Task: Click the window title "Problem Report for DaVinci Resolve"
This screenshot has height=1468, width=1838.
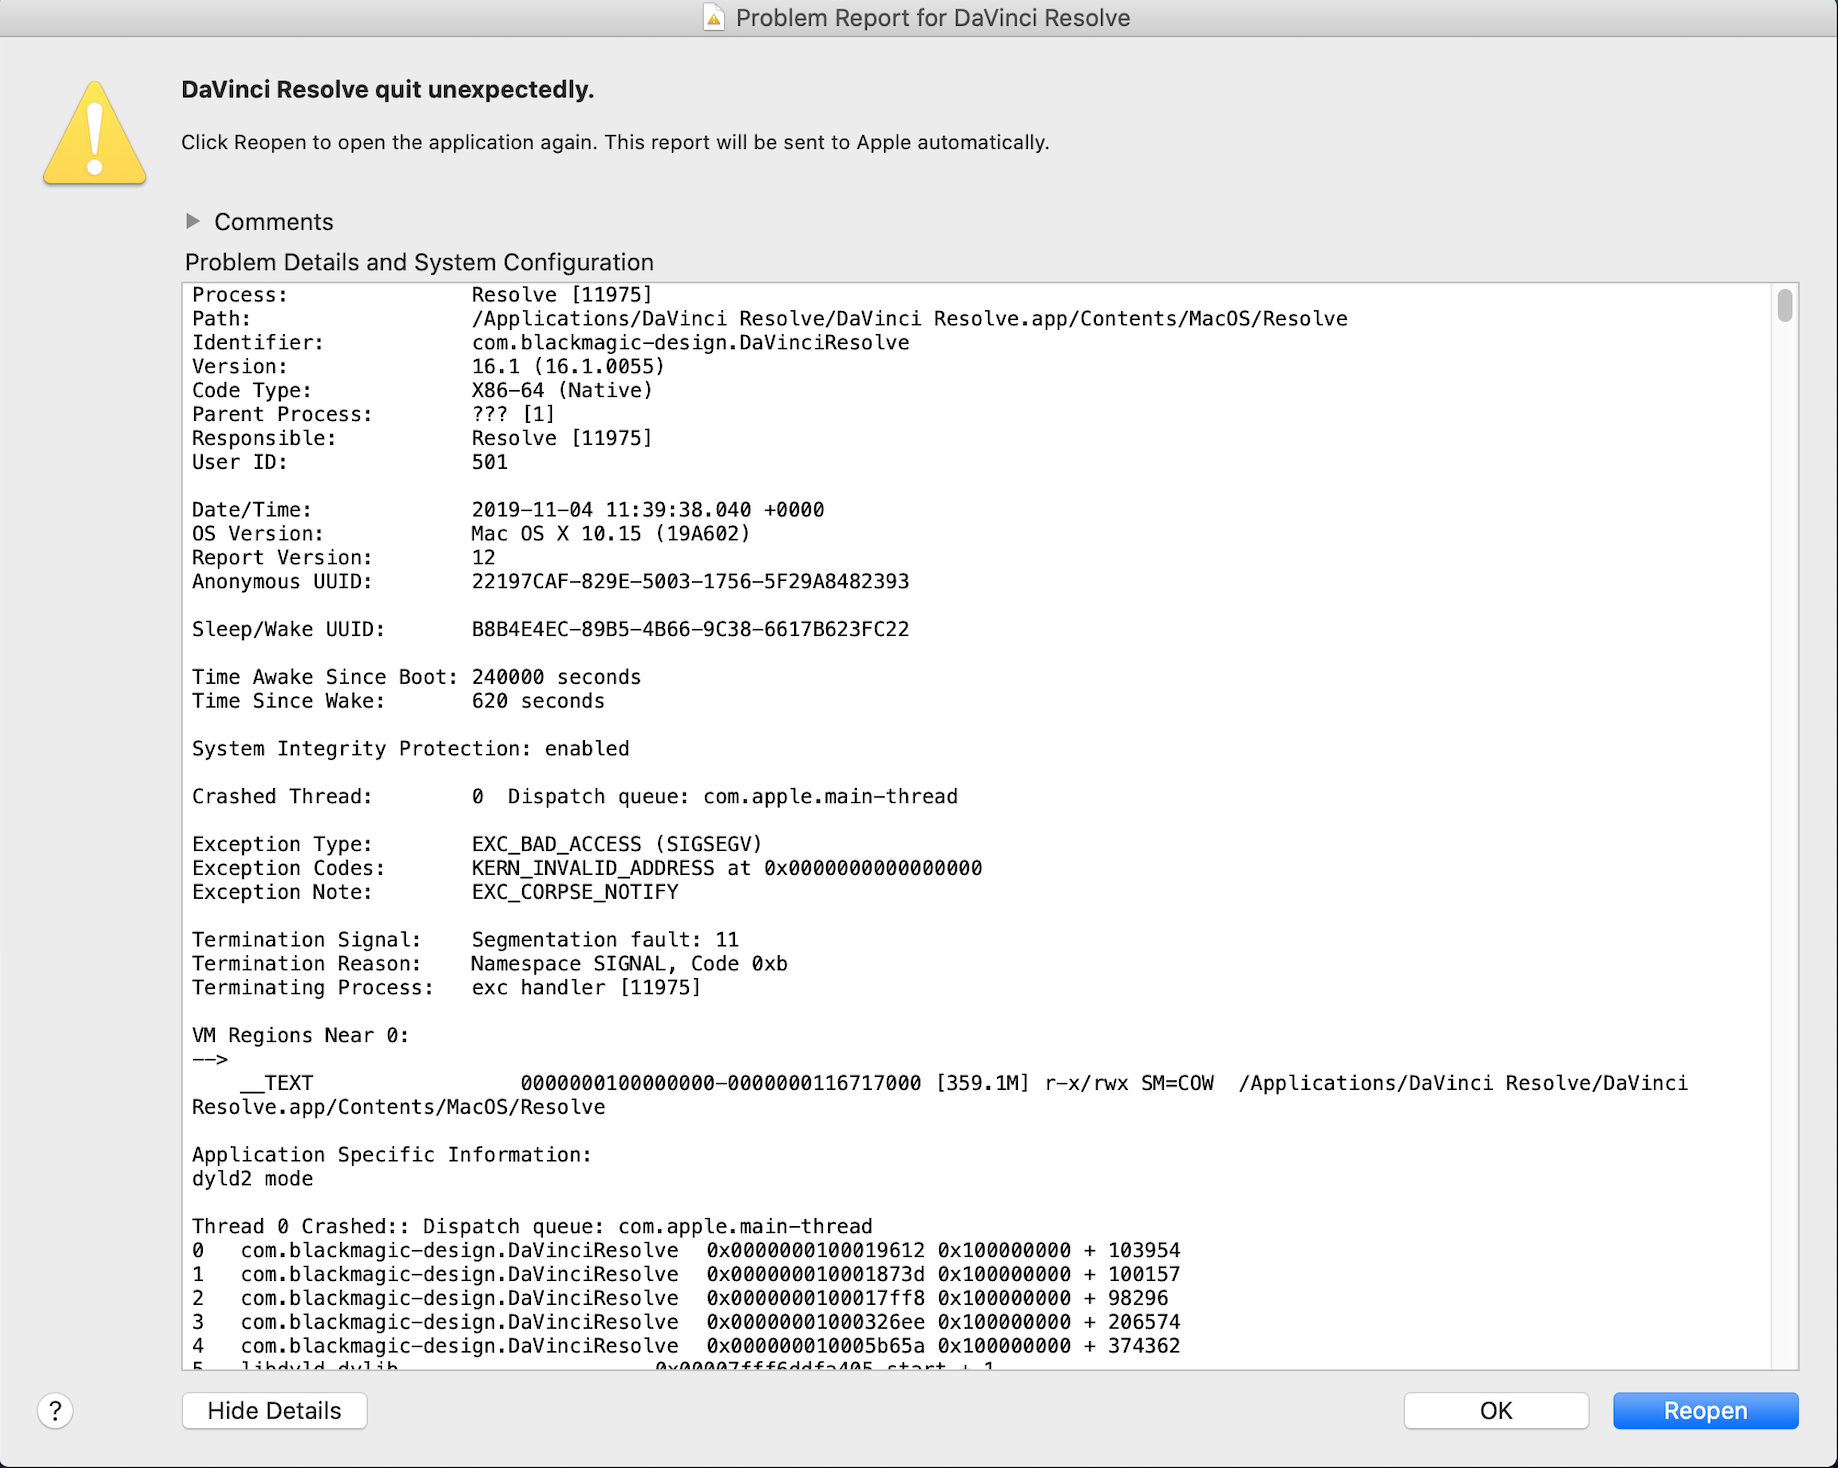Action: pos(933,18)
